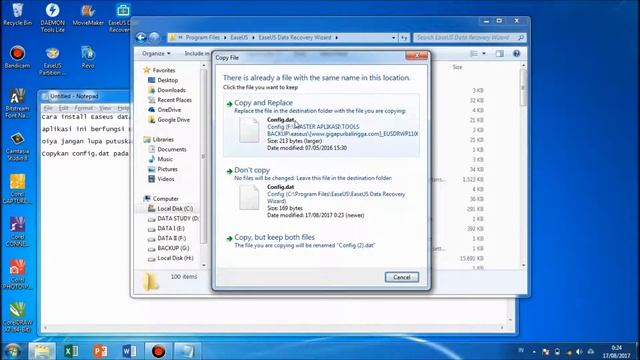Open Corel CAPTURE desktop icon

coord(17,189)
